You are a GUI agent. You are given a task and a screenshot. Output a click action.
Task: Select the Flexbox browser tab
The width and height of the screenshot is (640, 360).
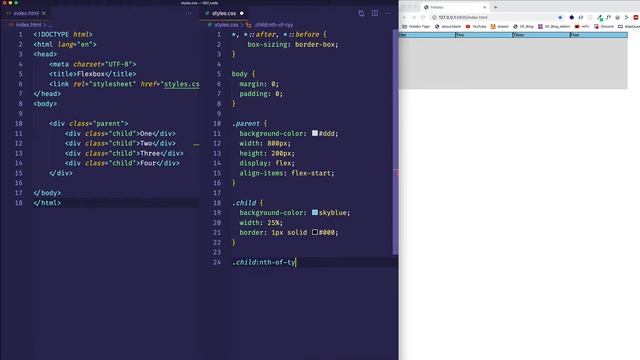455,7
